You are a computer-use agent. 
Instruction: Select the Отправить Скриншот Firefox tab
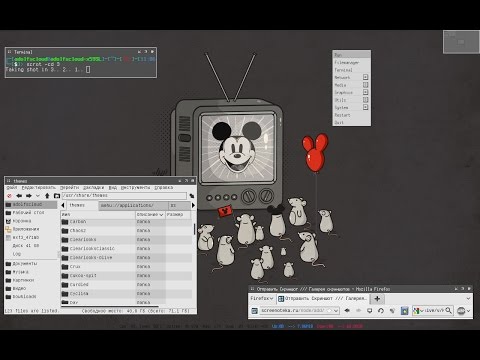click(322, 299)
